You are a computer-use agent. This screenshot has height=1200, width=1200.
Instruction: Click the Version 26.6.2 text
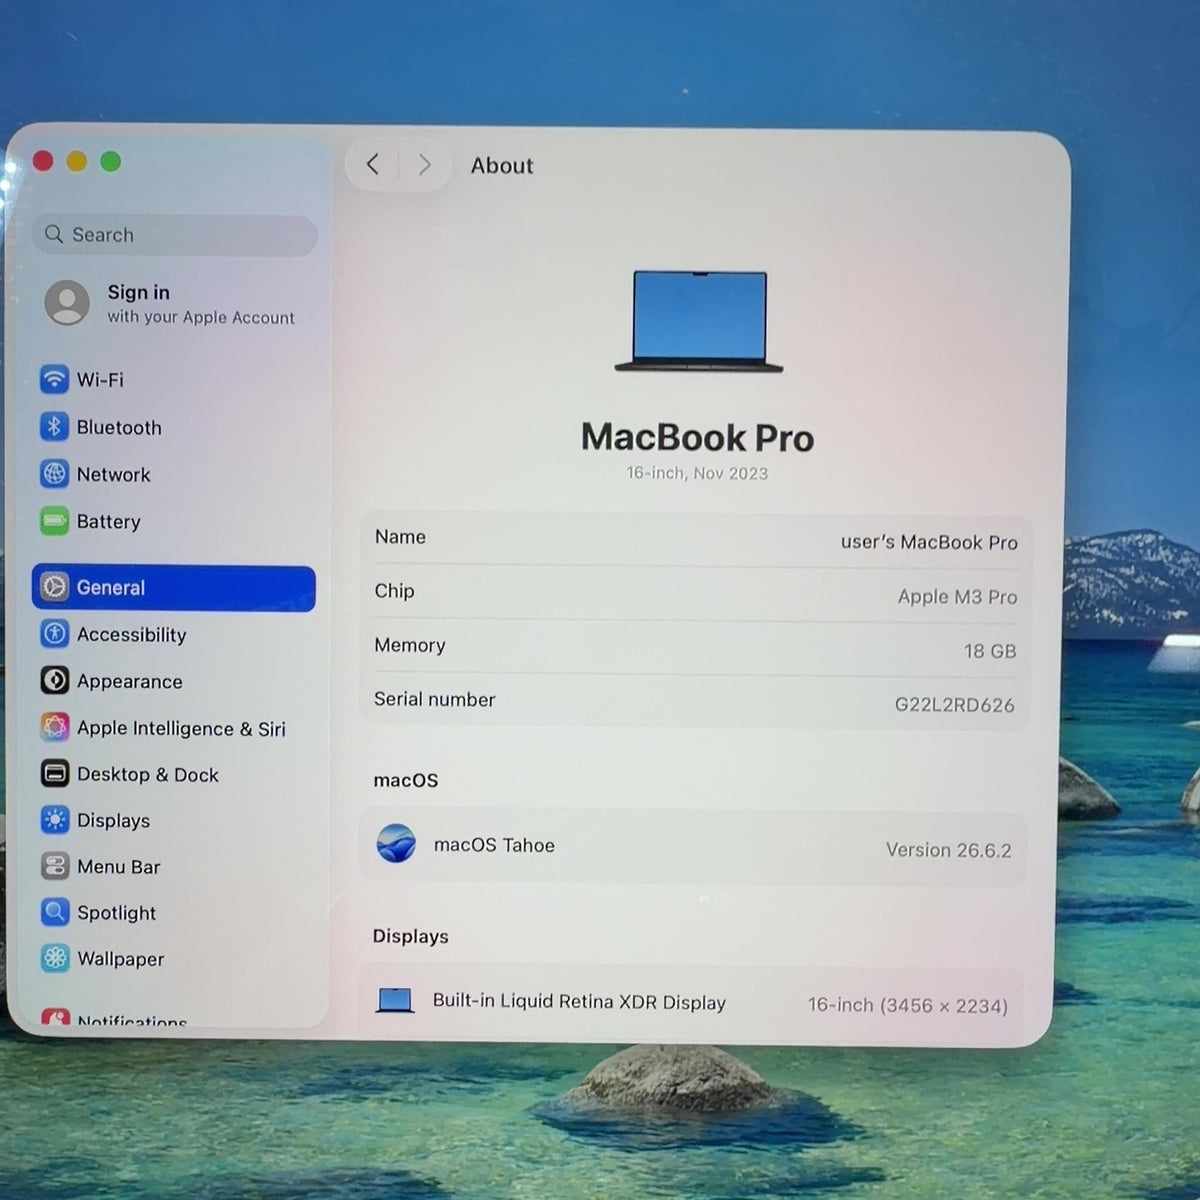948,850
